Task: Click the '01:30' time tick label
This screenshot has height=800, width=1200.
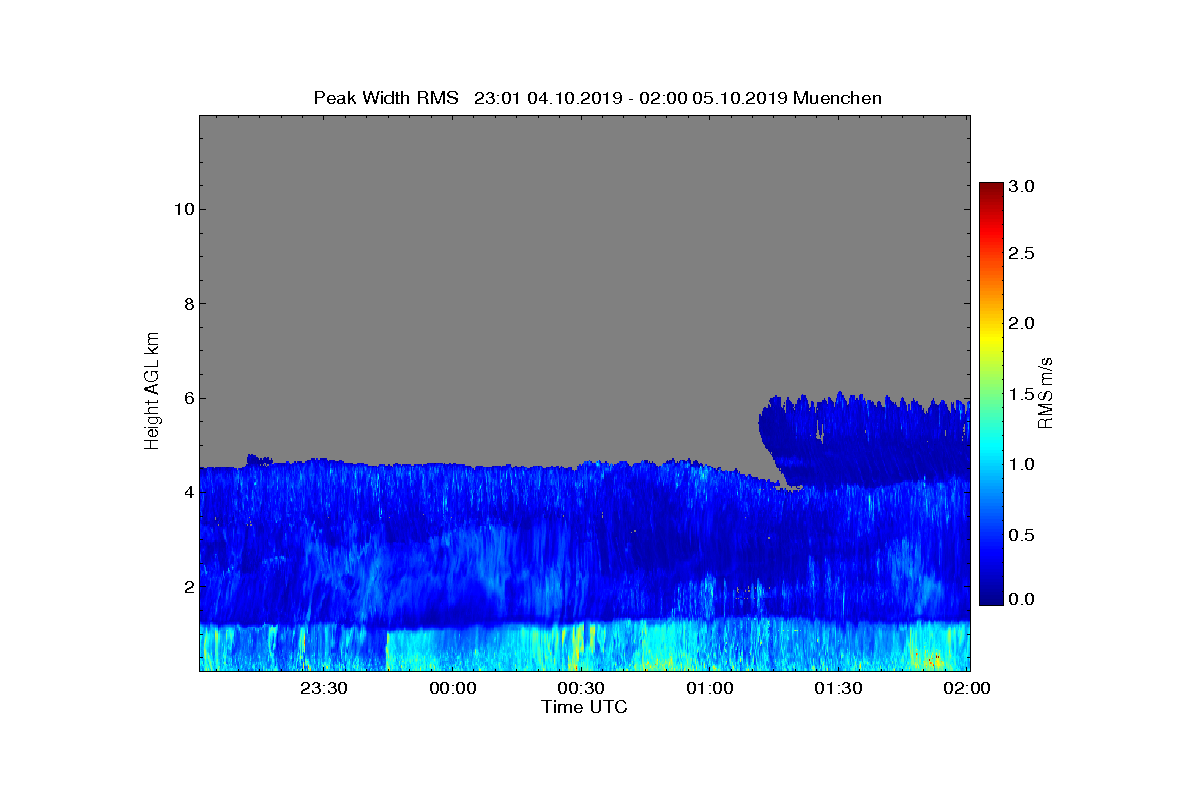Action: point(838,688)
